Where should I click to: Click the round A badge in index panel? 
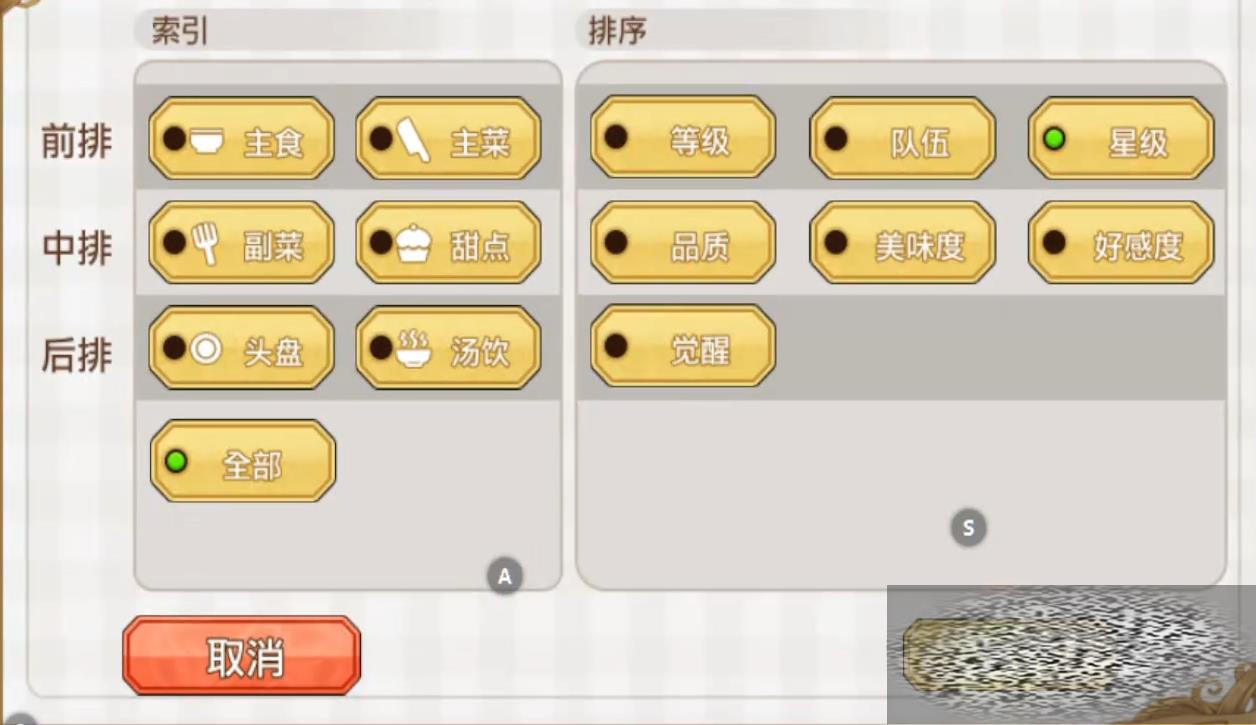(x=505, y=576)
